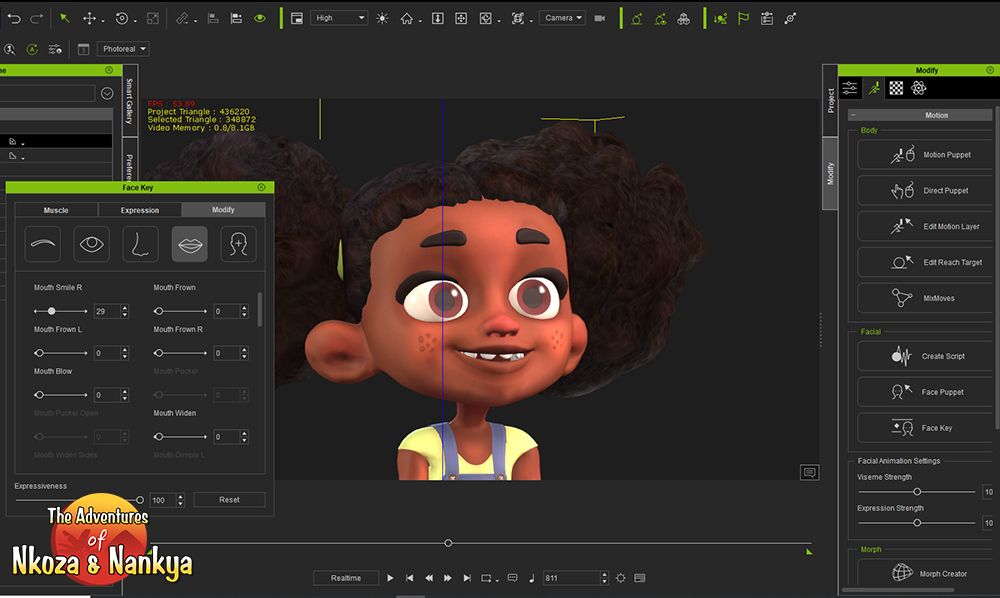
Task: Toggle the green eye visibility icon
Action: [260, 18]
